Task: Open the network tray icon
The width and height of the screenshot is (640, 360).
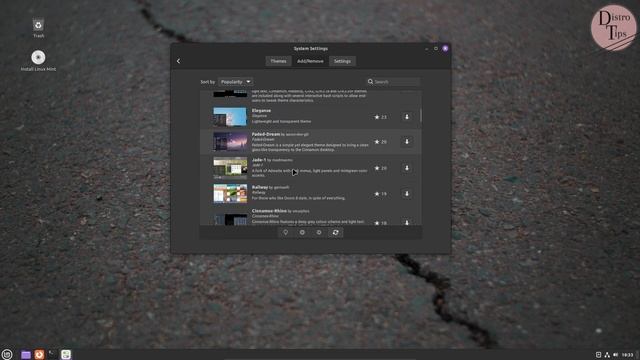Action: (607, 355)
